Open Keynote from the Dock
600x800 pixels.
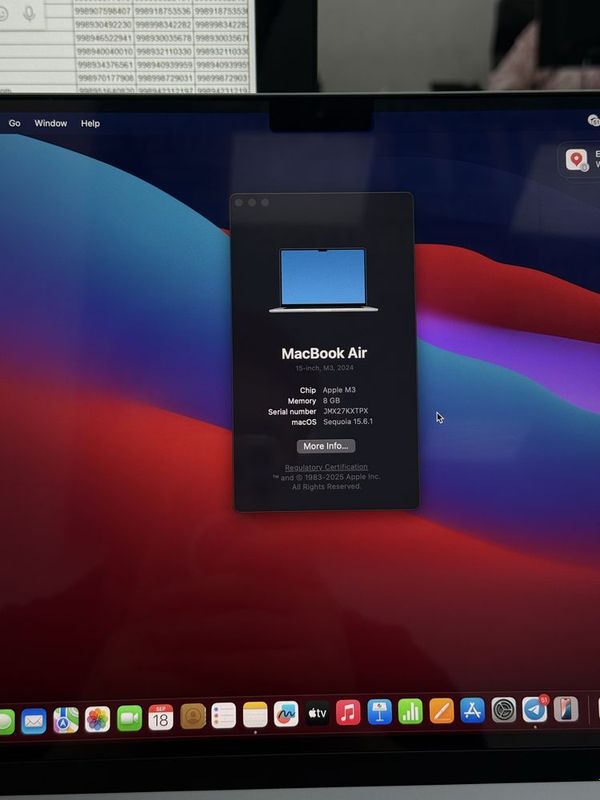tap(380, 712)
